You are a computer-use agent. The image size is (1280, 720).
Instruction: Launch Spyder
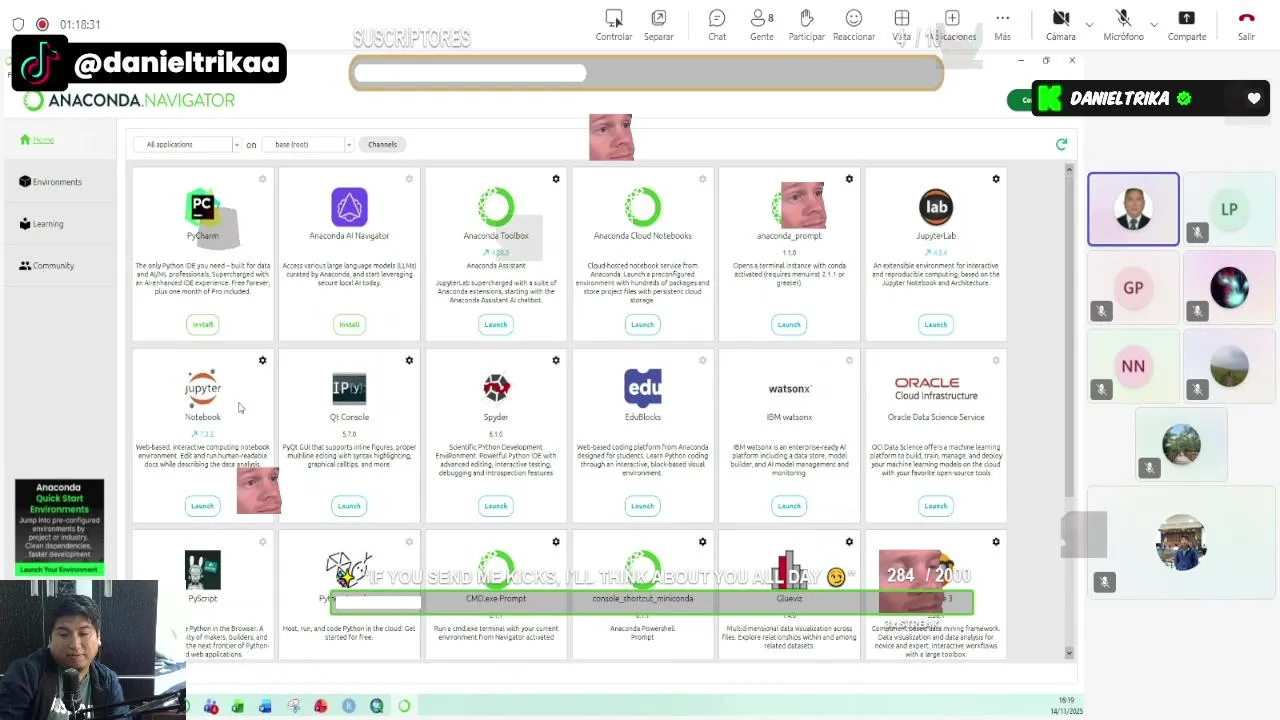tap(496, 506)
